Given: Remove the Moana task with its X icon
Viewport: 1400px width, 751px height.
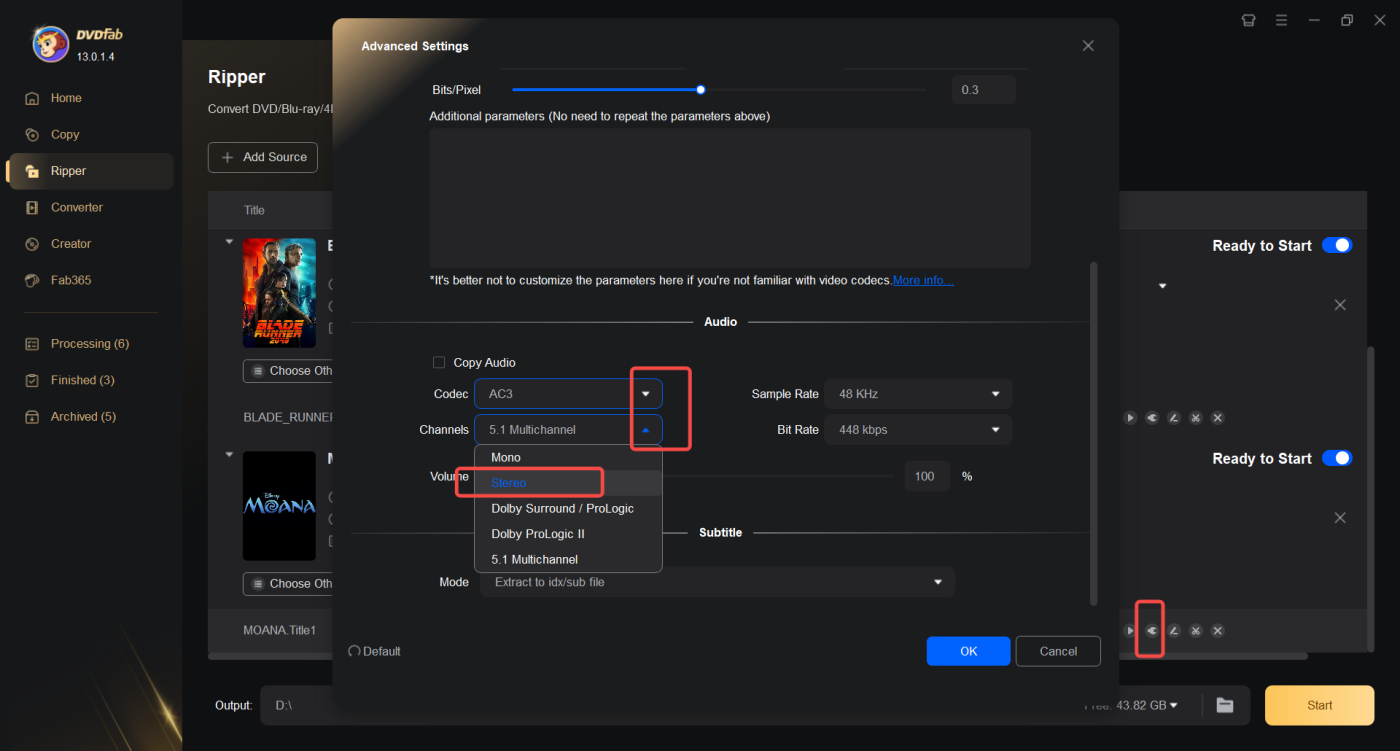Looking at the screenshot, I should [x=1340, y=518].
